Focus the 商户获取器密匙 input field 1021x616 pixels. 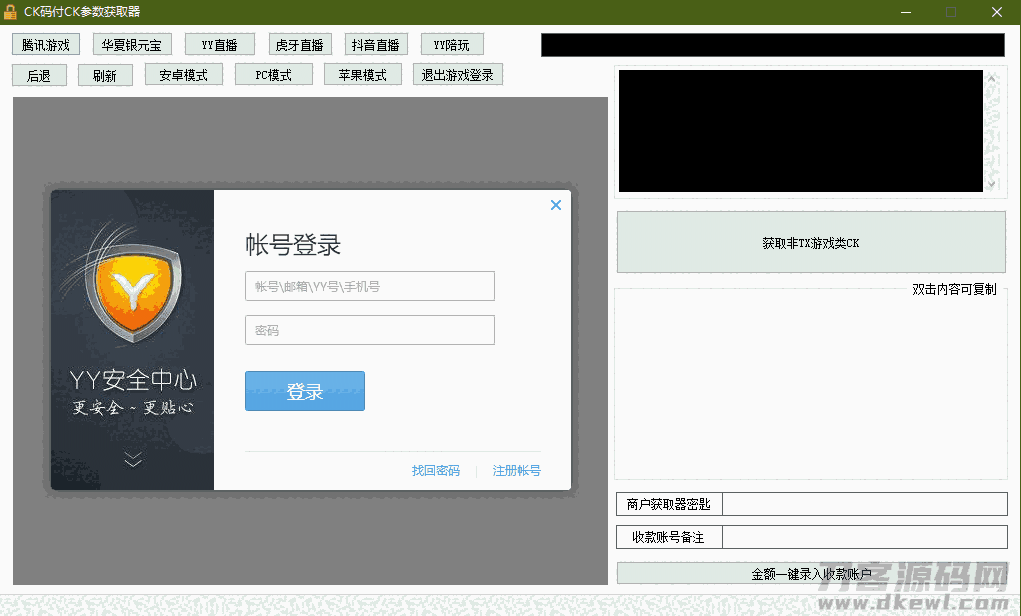click(x=865, y=504)
